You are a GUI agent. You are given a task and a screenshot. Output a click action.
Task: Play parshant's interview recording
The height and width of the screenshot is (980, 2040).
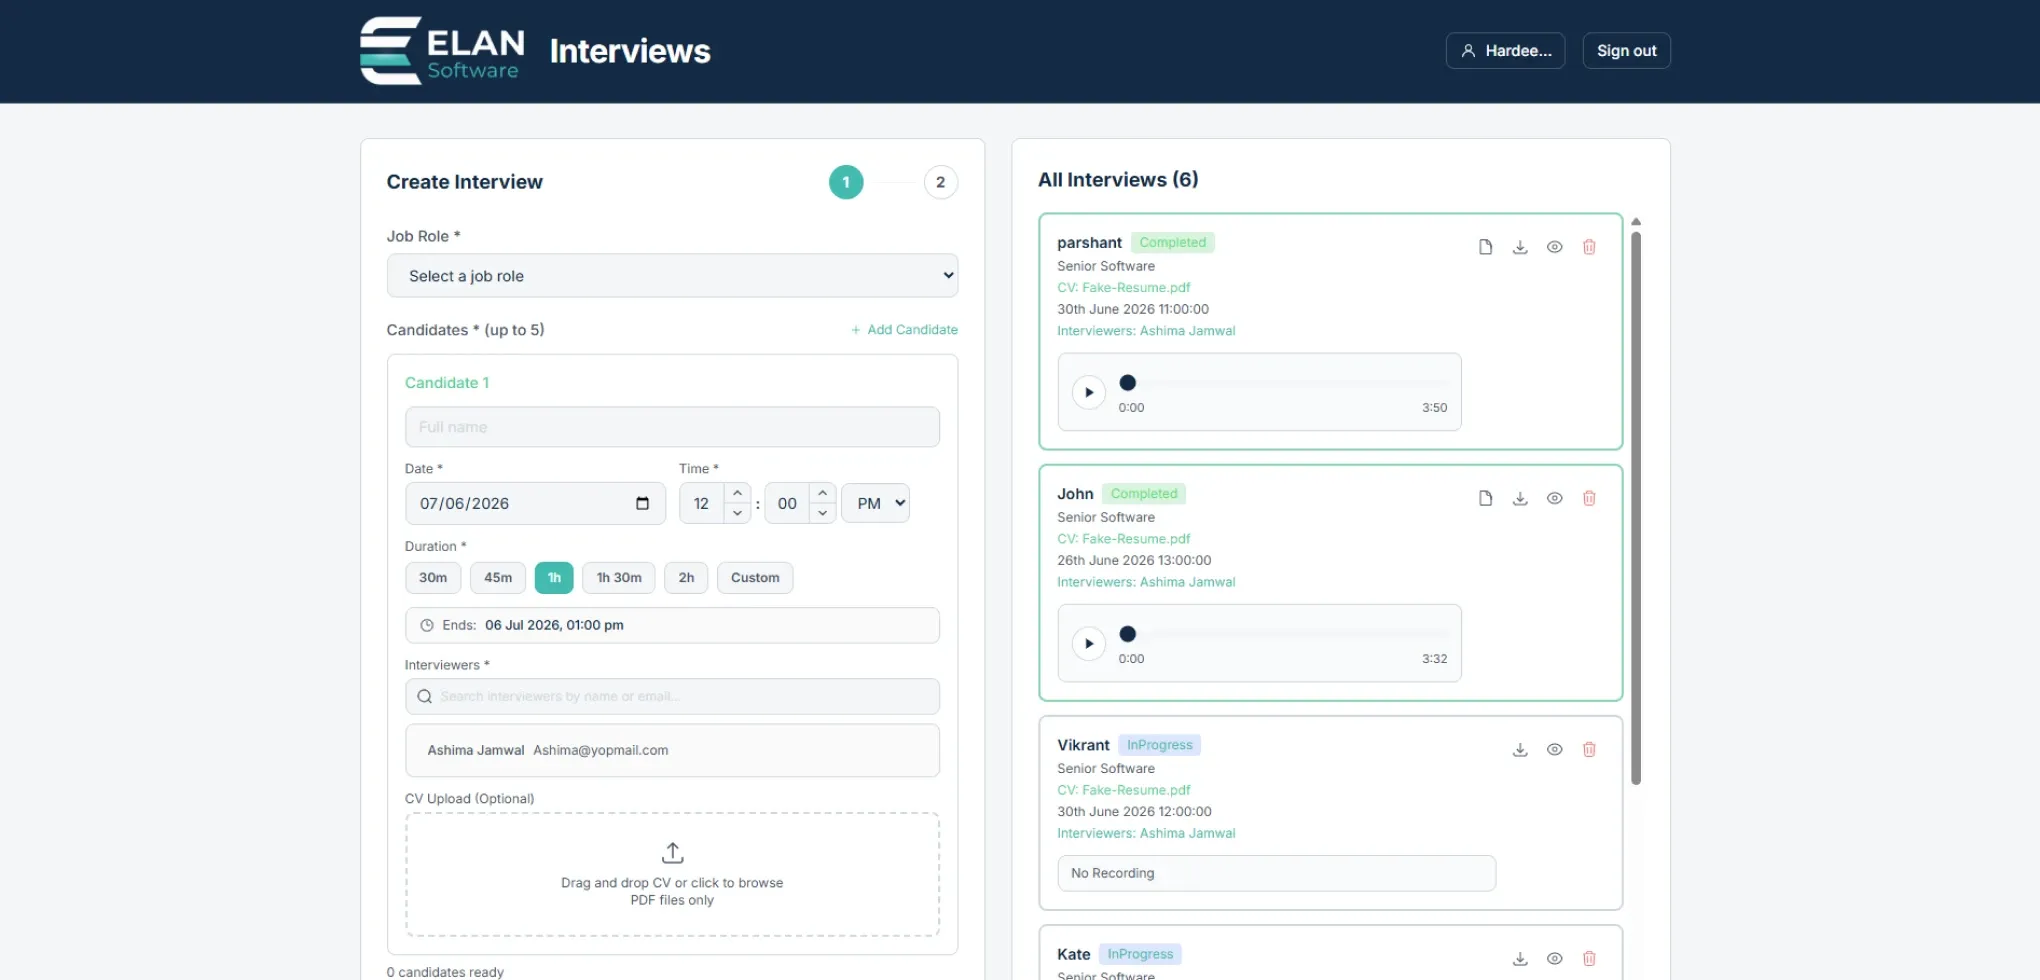[1089, 392]
